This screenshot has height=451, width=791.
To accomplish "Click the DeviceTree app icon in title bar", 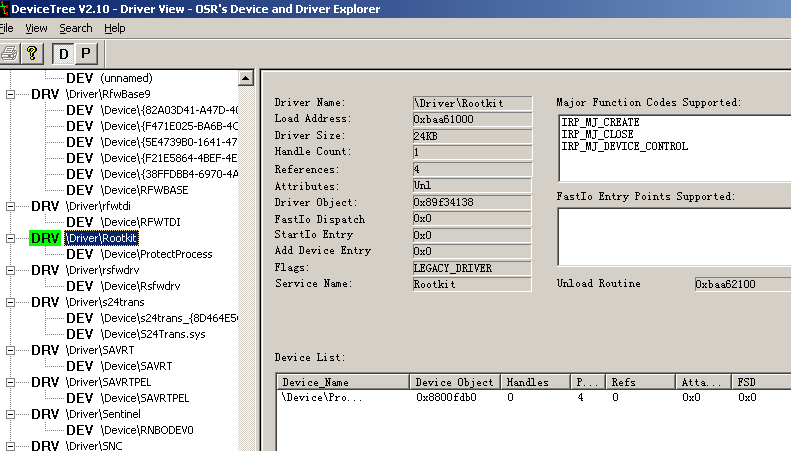I will pyautogui.click(x=4, y=8).
